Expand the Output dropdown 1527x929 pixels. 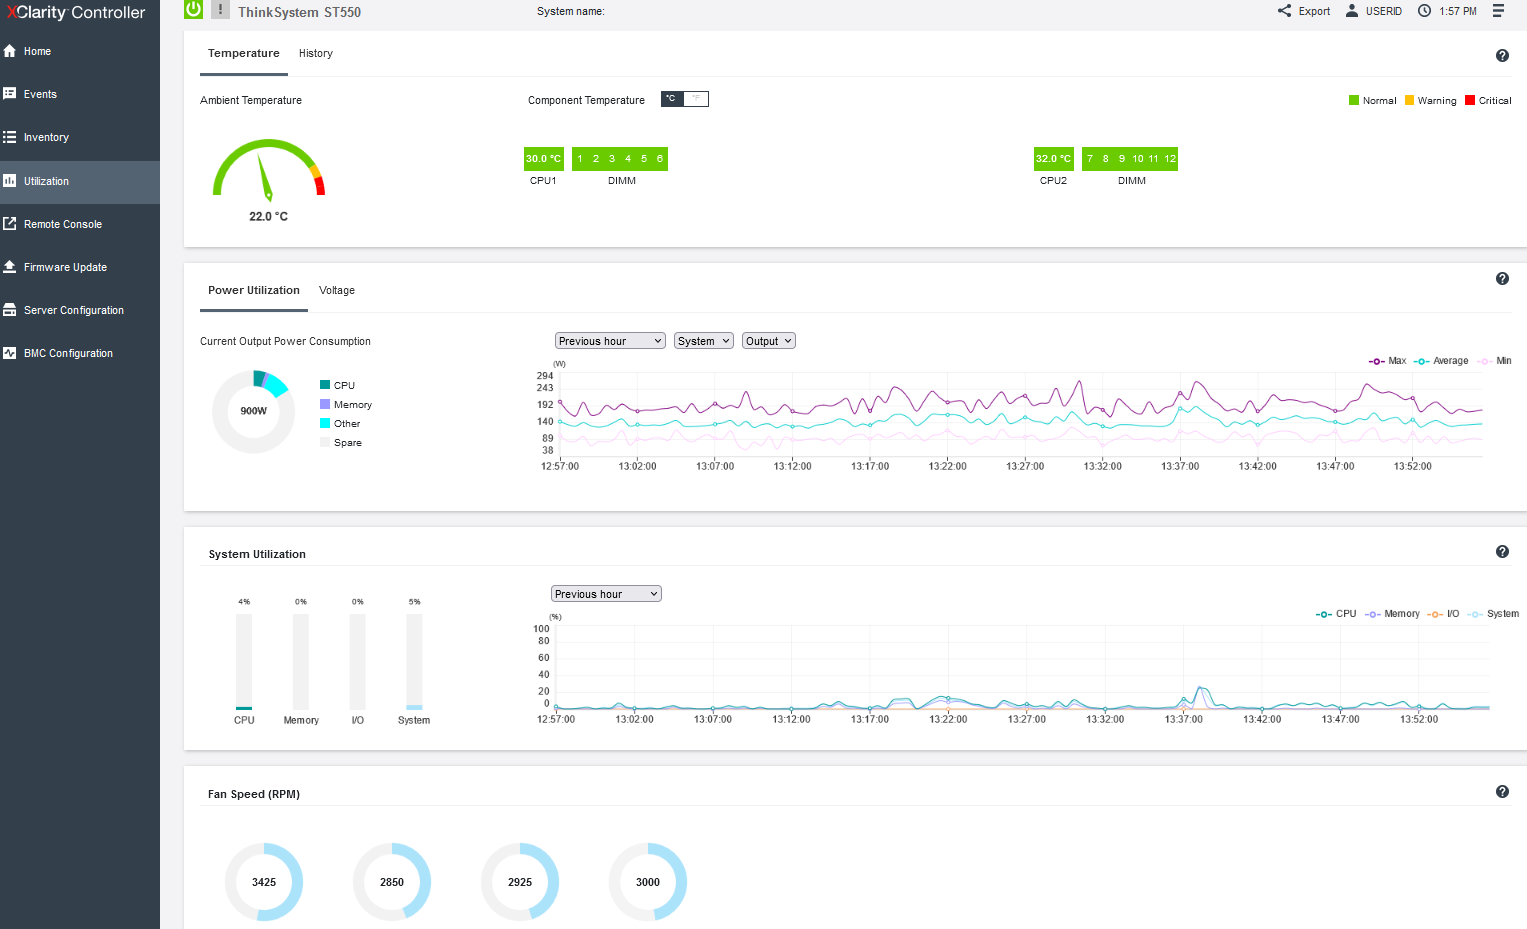[769, 341]
